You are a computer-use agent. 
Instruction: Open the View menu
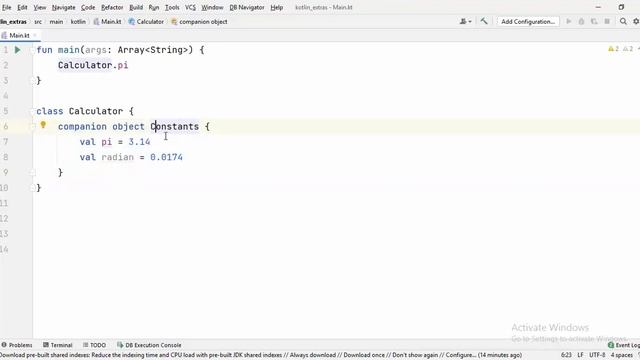point(40,7)
